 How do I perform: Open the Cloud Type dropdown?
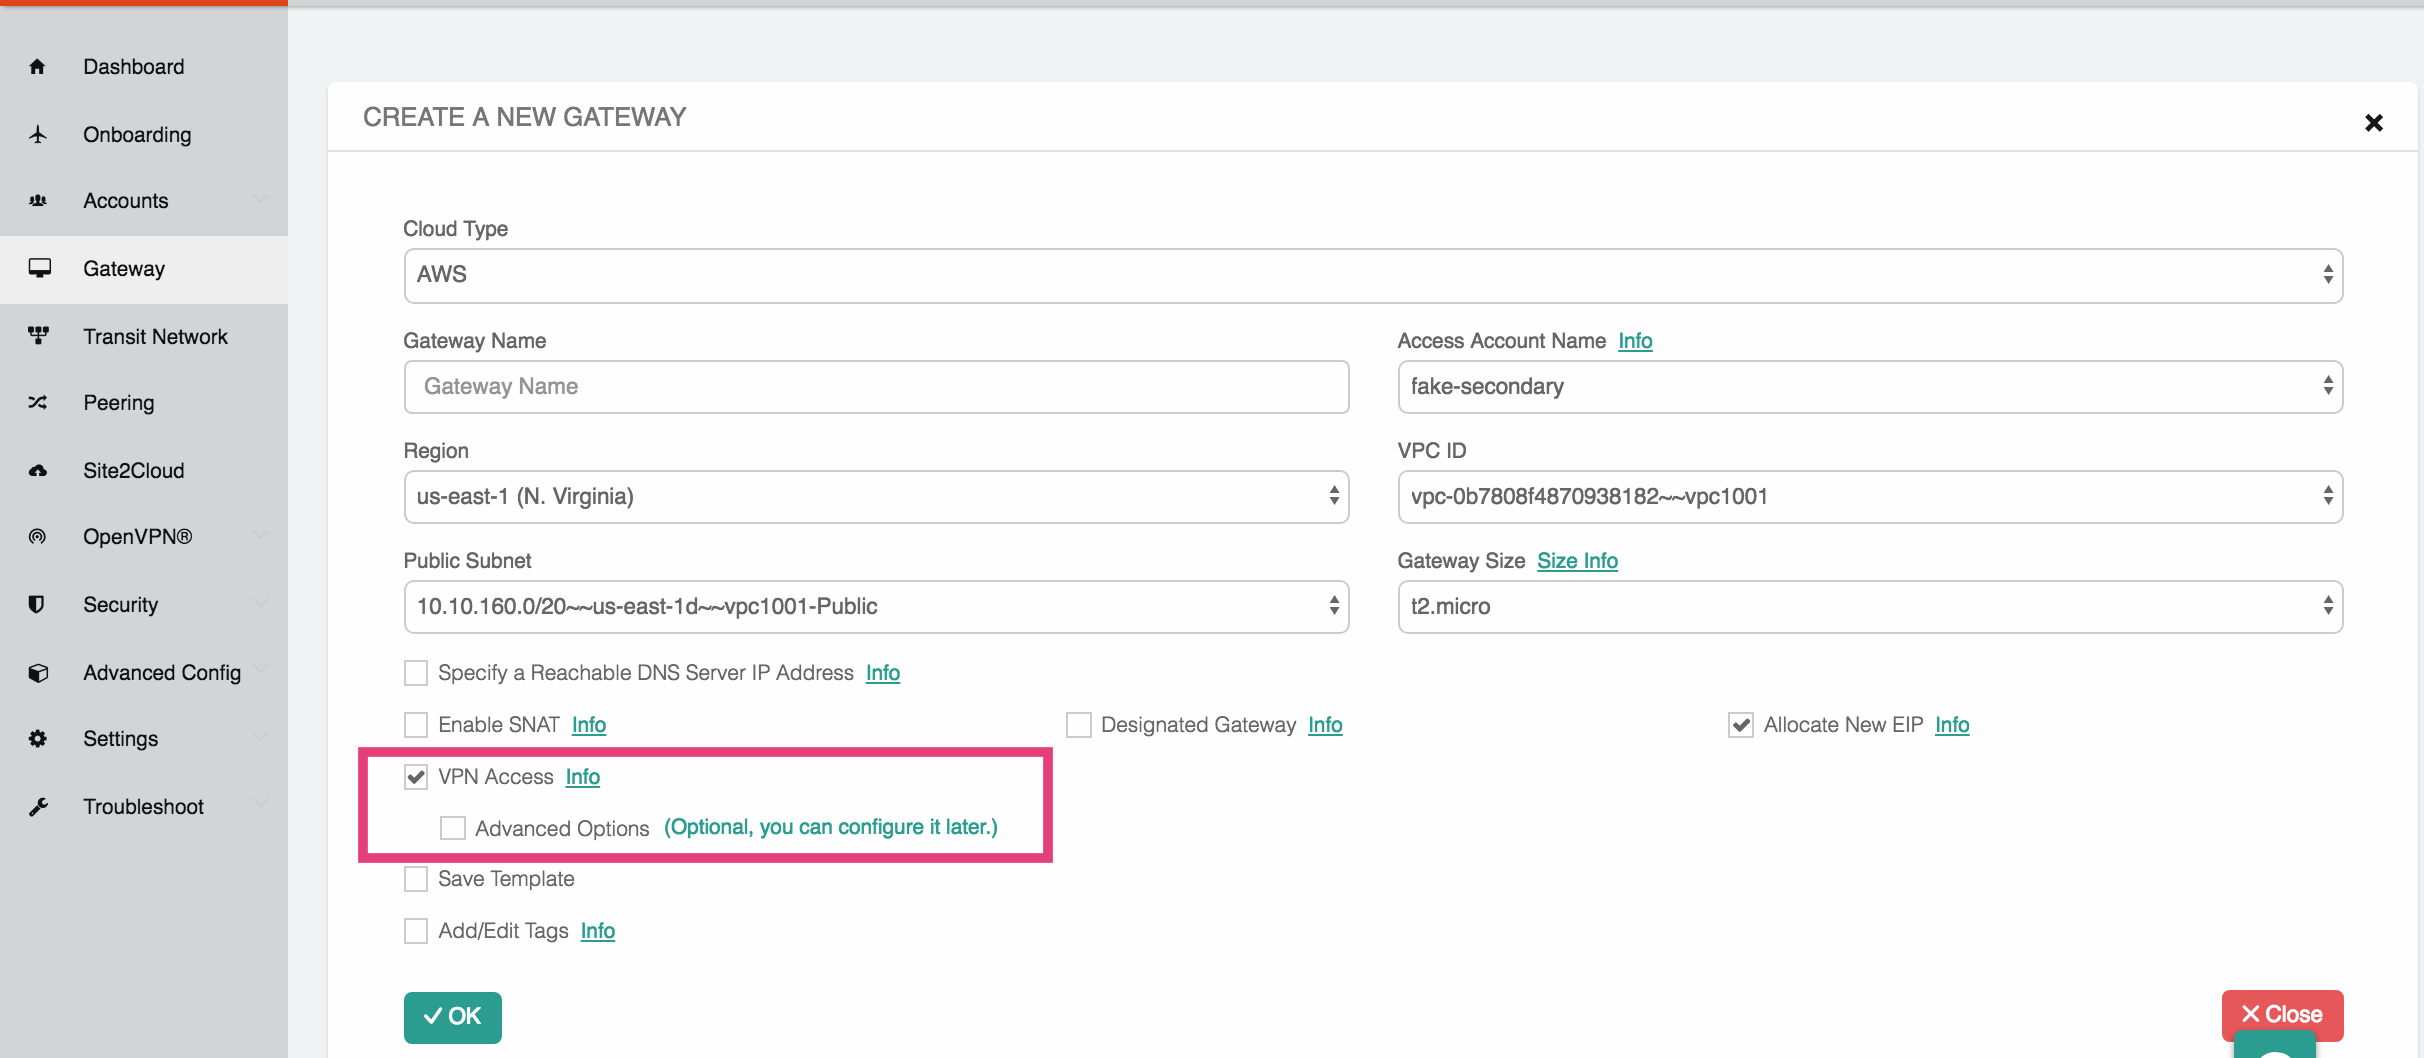1372,275
